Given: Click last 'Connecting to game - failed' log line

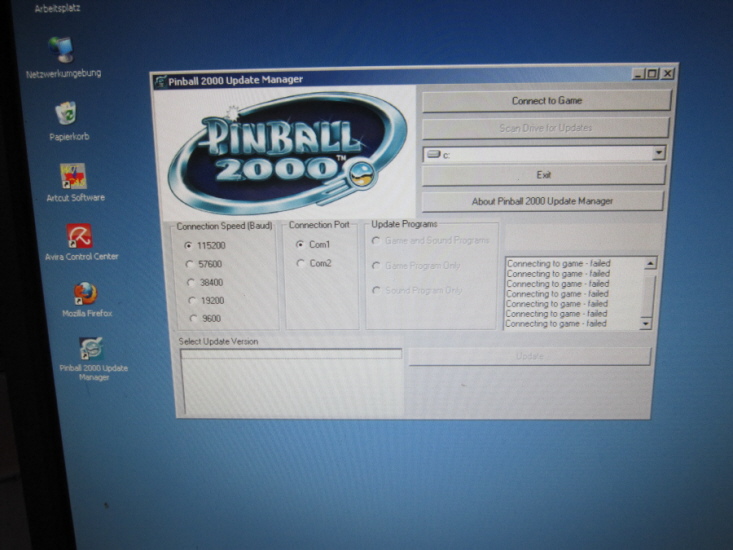Looking at the screenshot, I should (556, 323).
